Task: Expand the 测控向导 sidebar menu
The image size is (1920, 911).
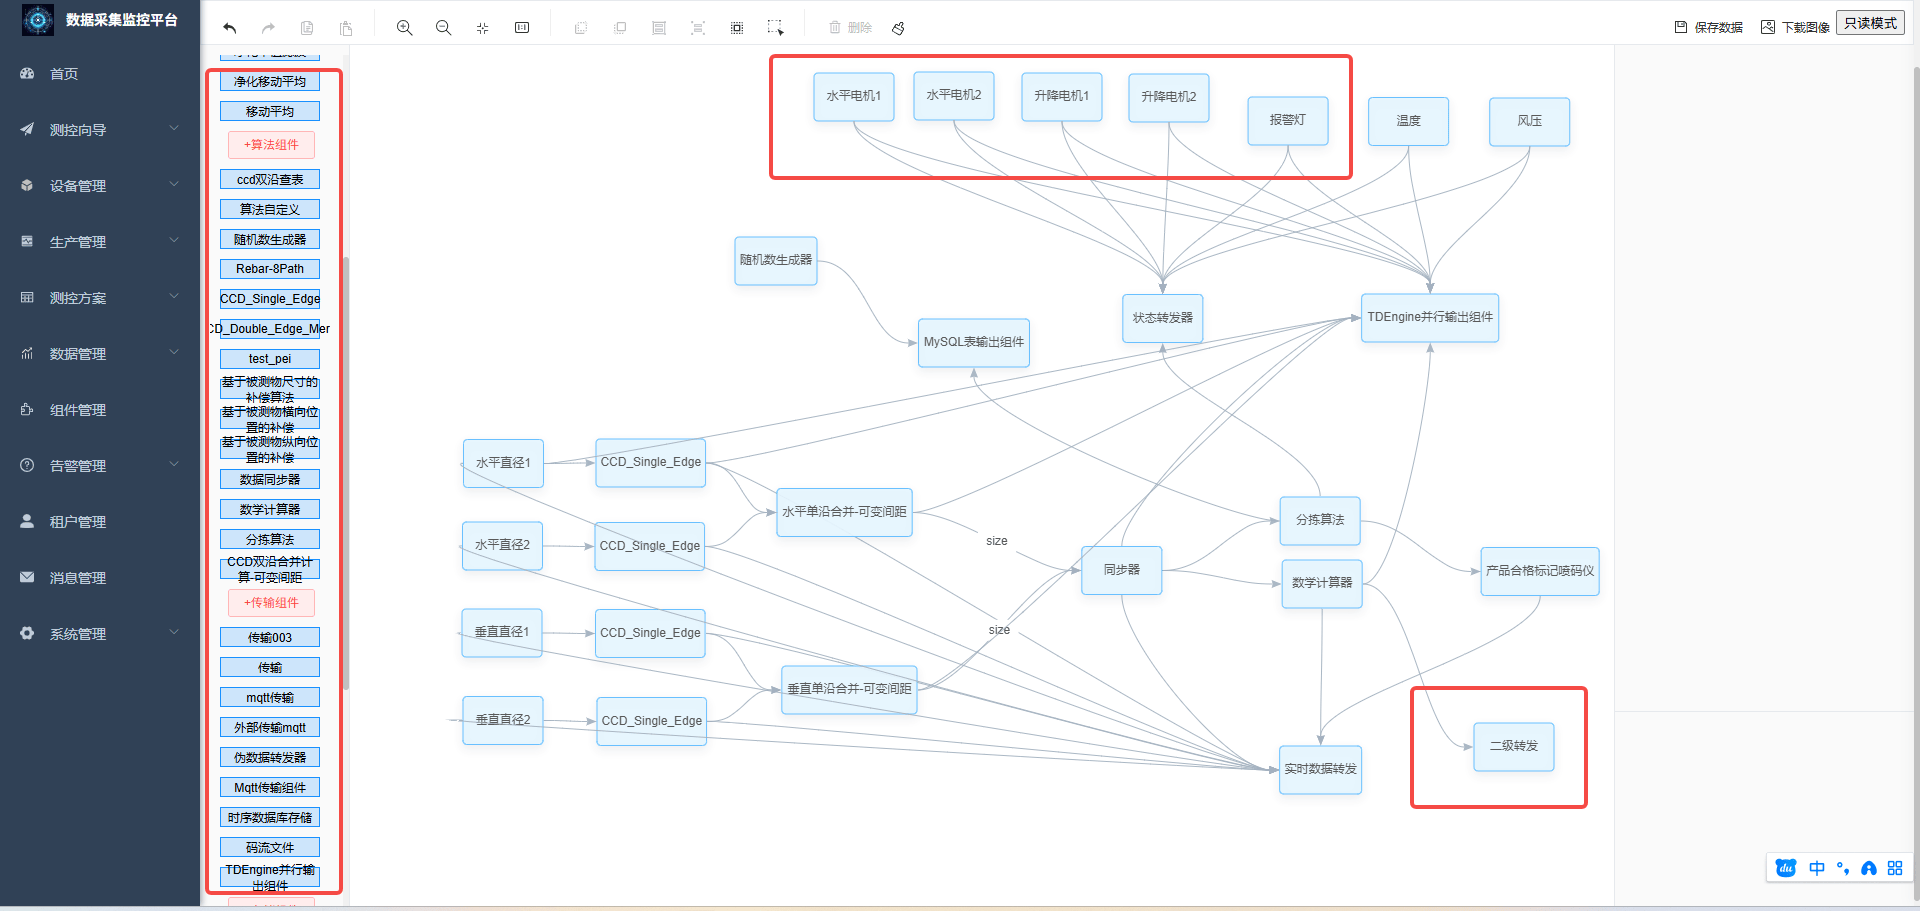Action: (x=100, y=130)
